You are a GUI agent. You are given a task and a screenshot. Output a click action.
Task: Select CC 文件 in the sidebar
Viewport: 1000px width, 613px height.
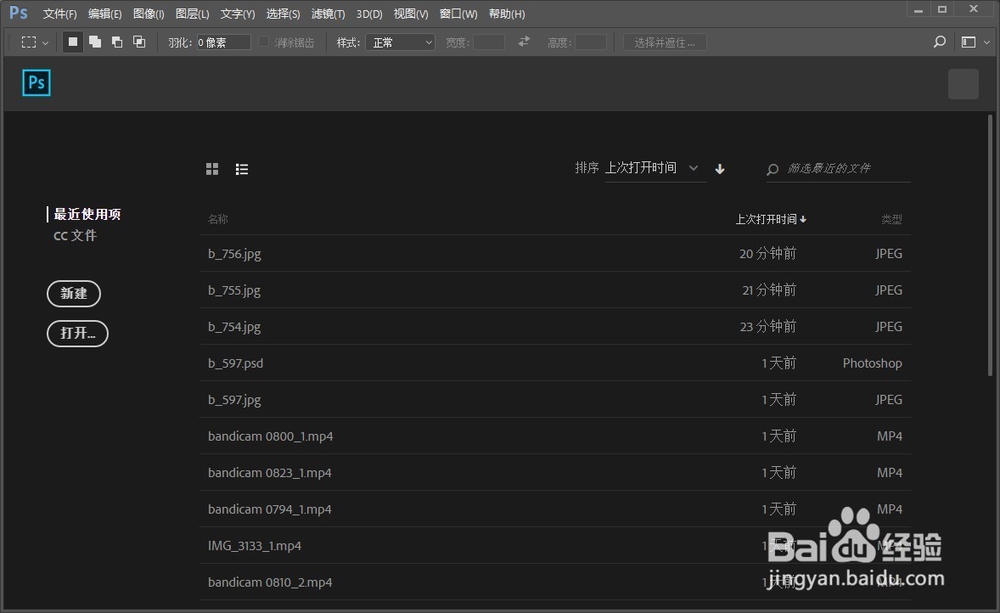[75, 235]
